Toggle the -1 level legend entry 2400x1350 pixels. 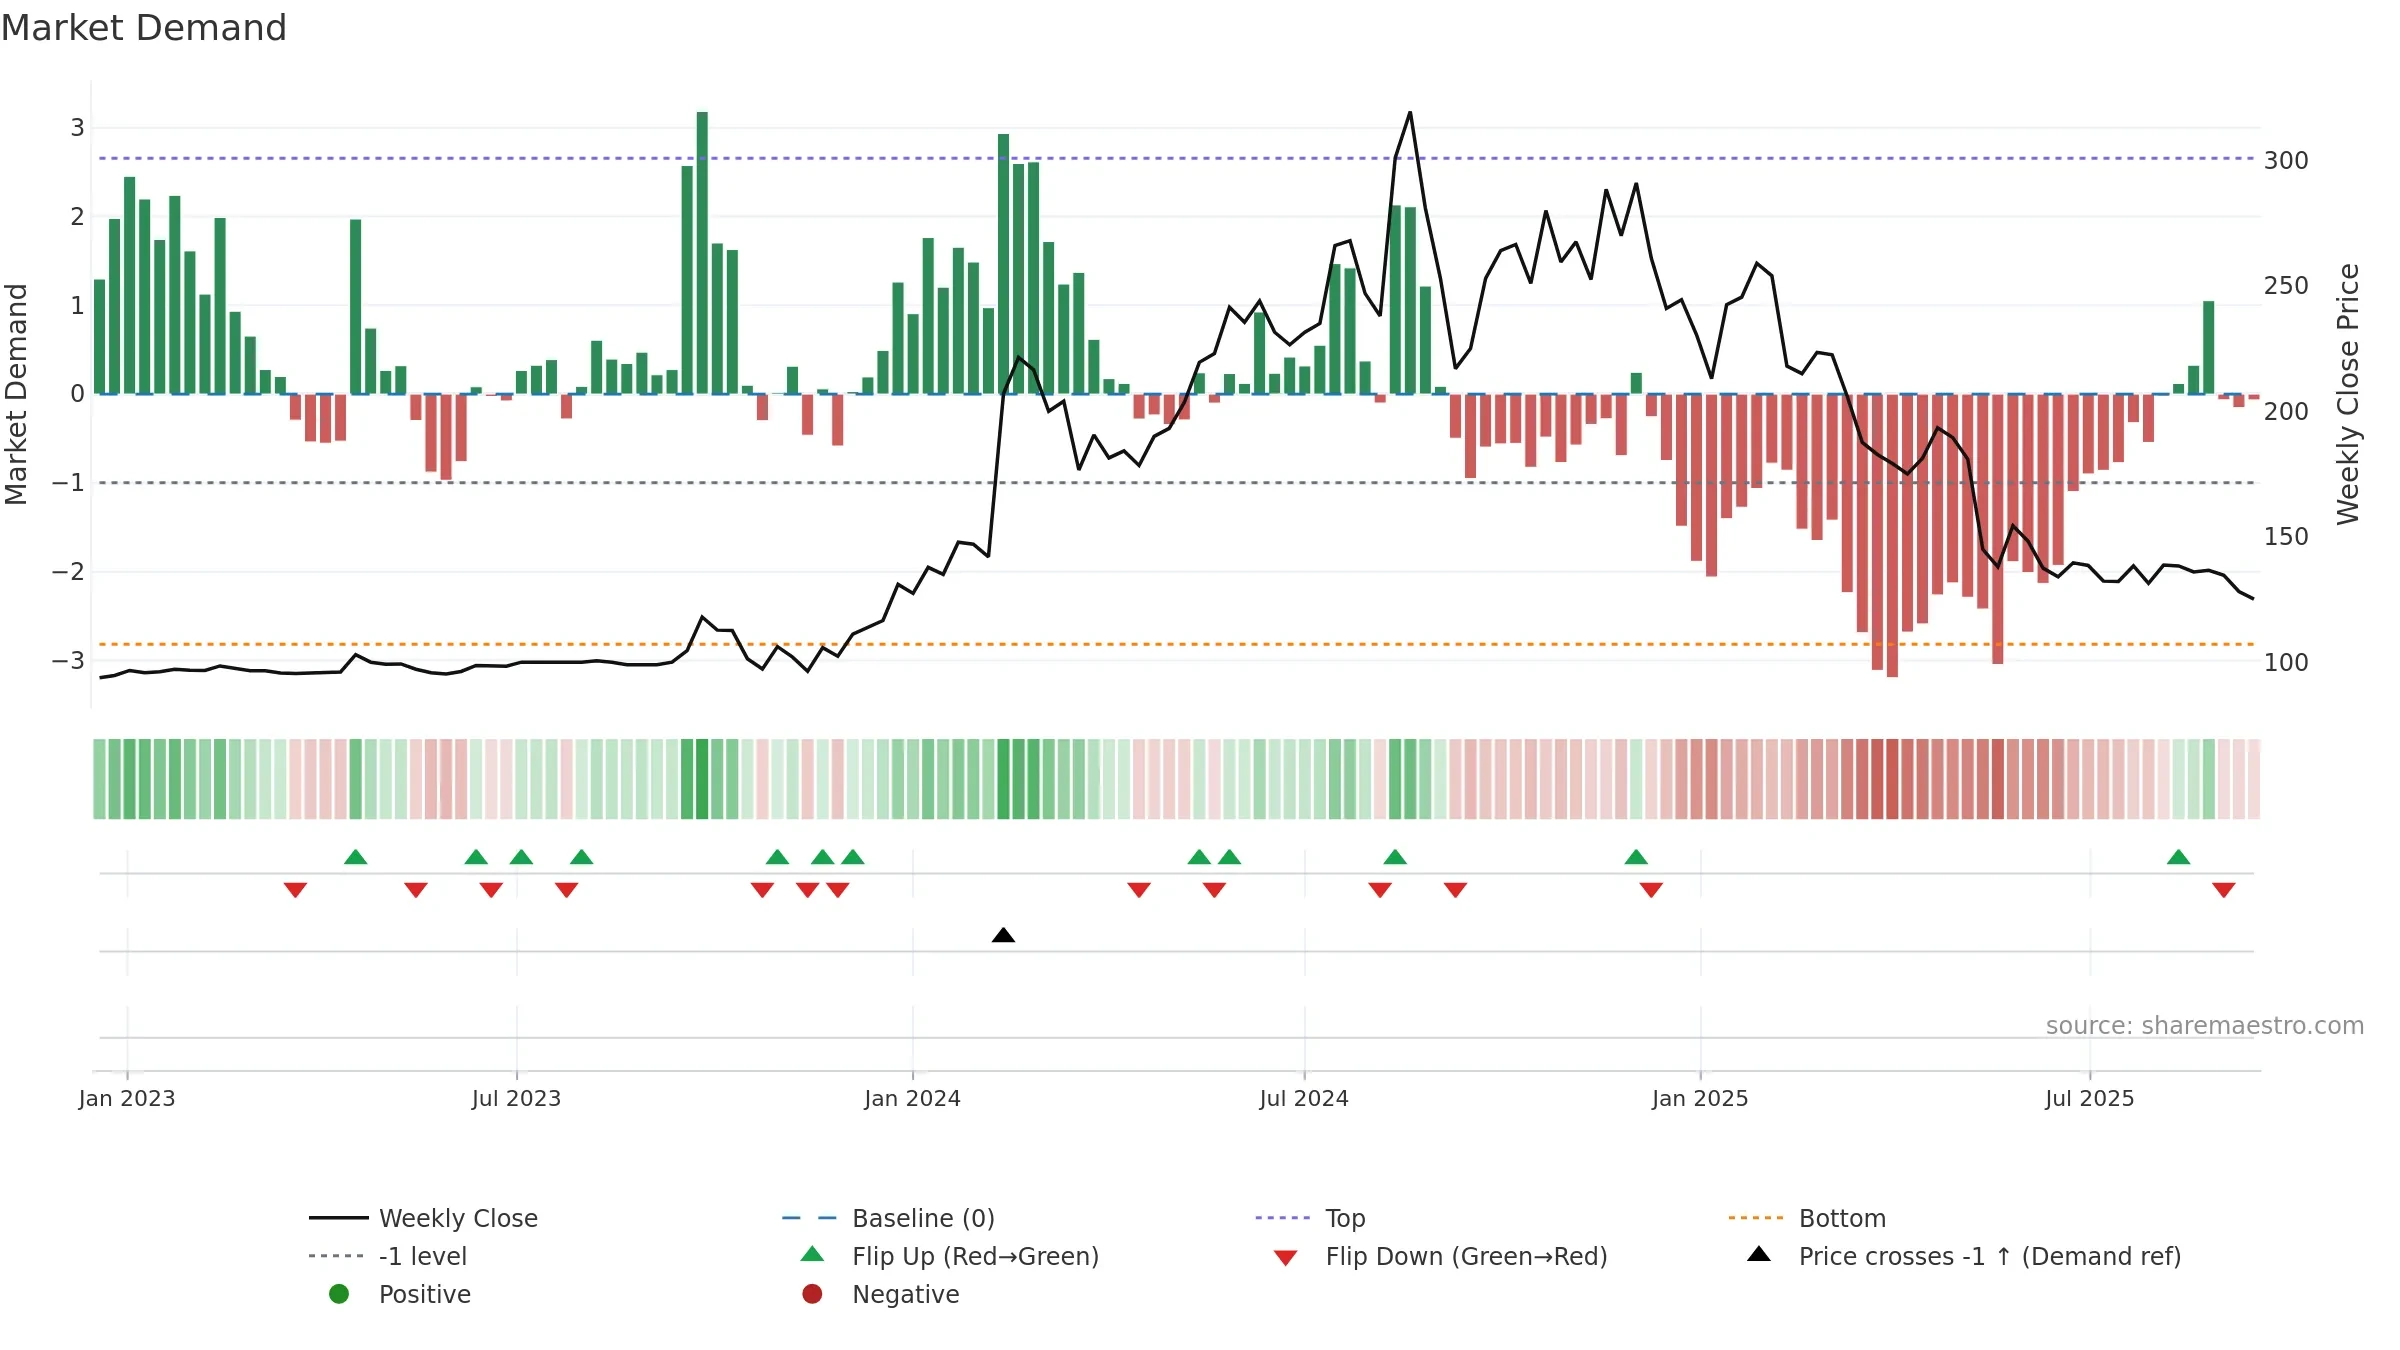388,1256
